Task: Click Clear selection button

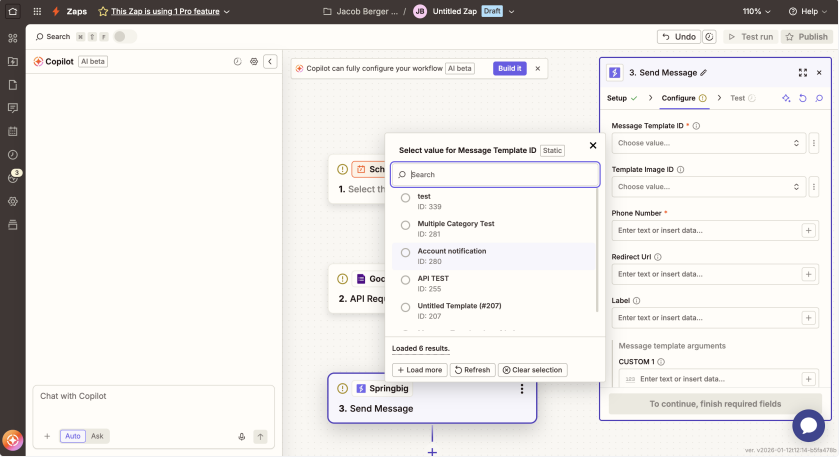Action: 532,370
